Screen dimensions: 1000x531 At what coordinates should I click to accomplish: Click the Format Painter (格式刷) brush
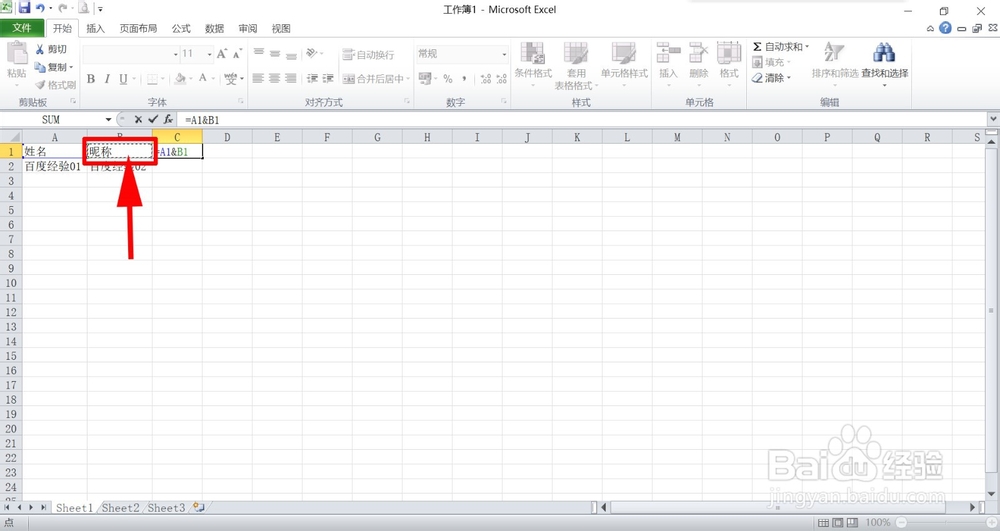(x=55, y=85)
